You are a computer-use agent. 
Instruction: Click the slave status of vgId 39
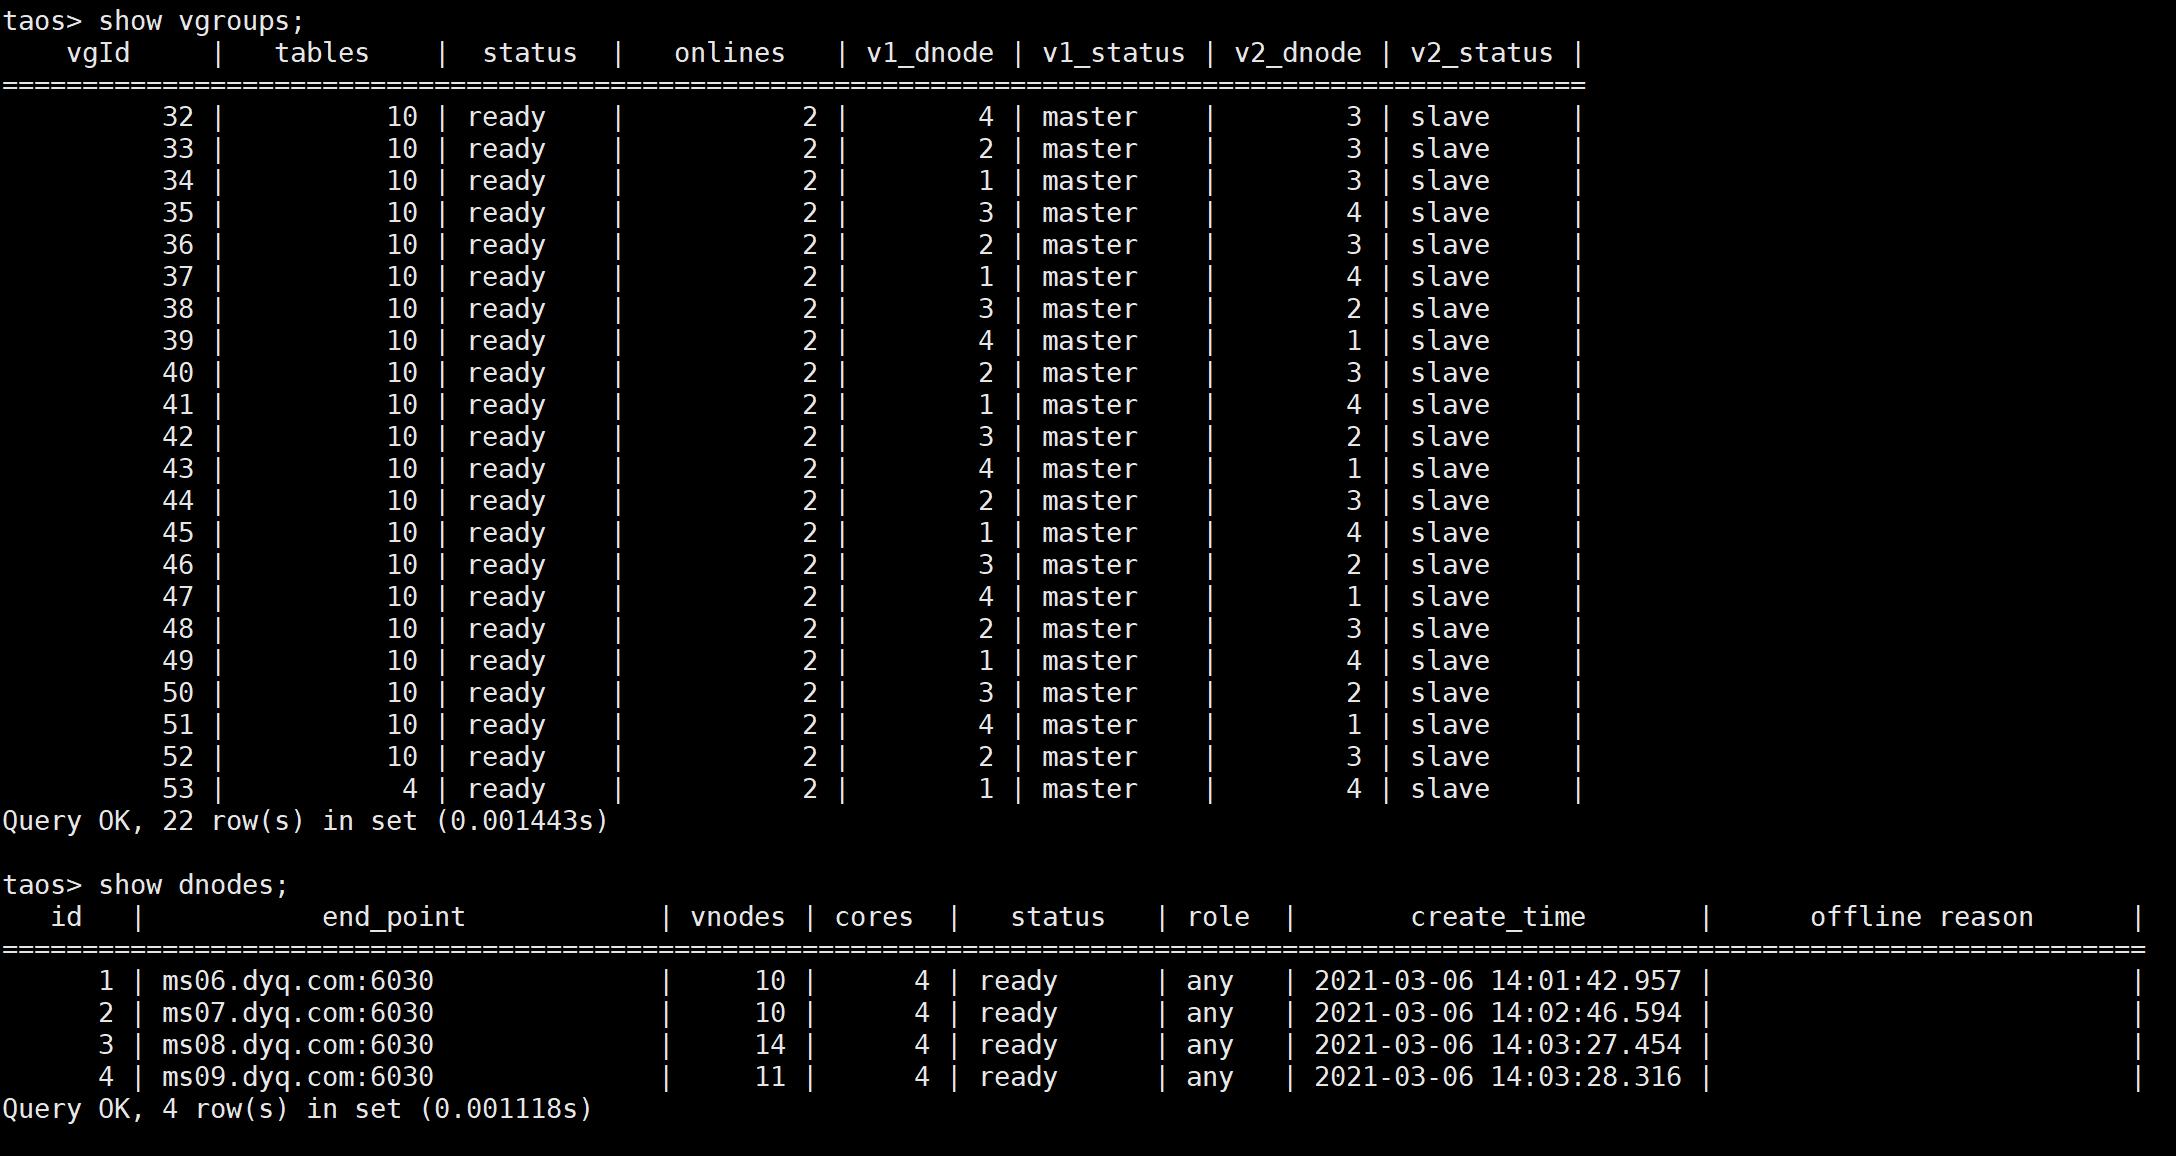pos(1449,340)
